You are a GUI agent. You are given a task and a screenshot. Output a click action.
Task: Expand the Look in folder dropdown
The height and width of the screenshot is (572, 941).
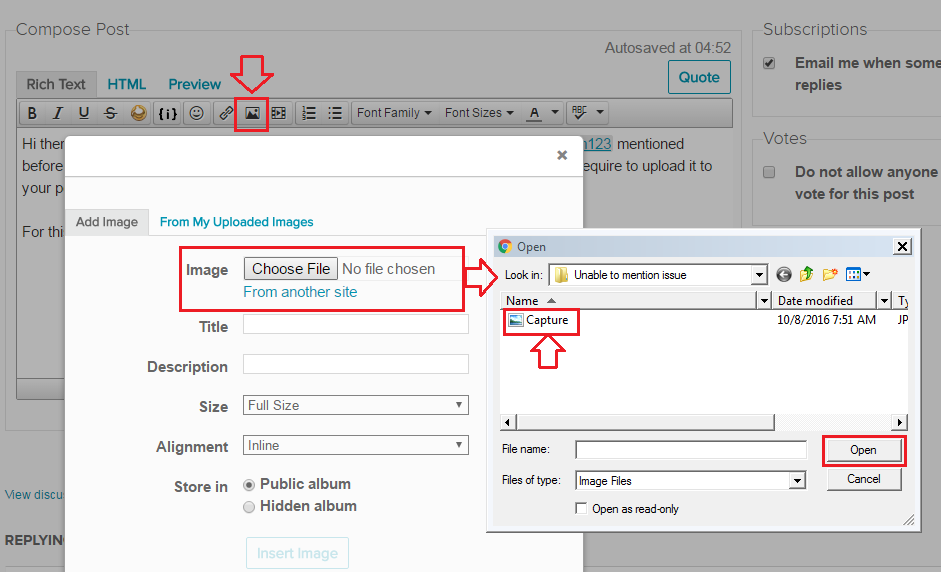[x=759, y=275]
